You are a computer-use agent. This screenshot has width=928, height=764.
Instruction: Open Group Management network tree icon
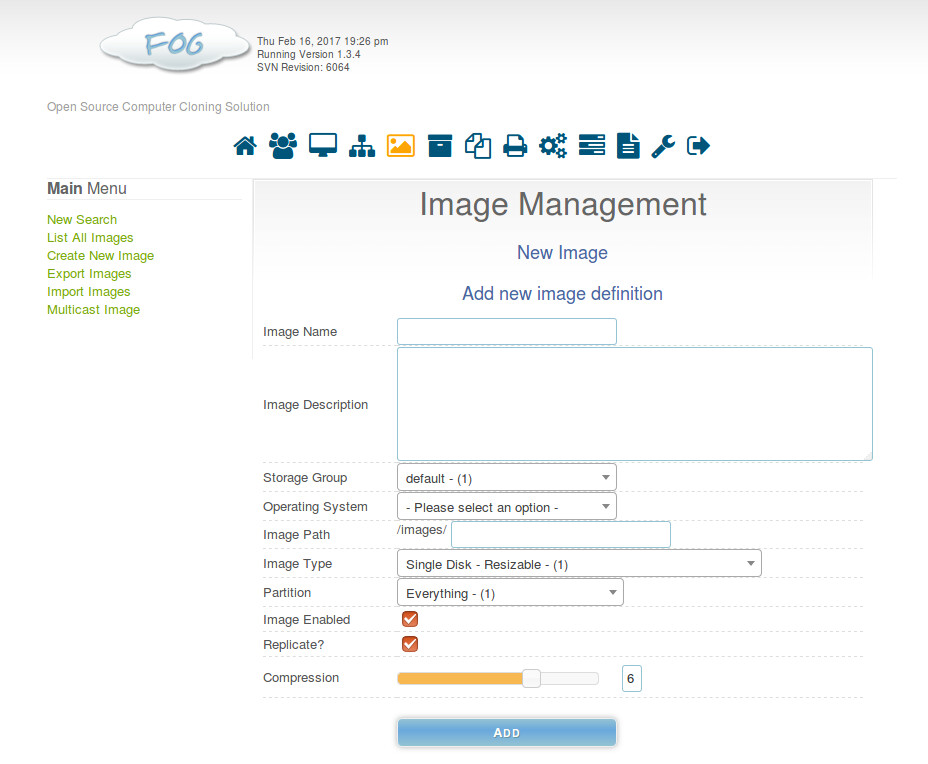(x=362, y=146)
